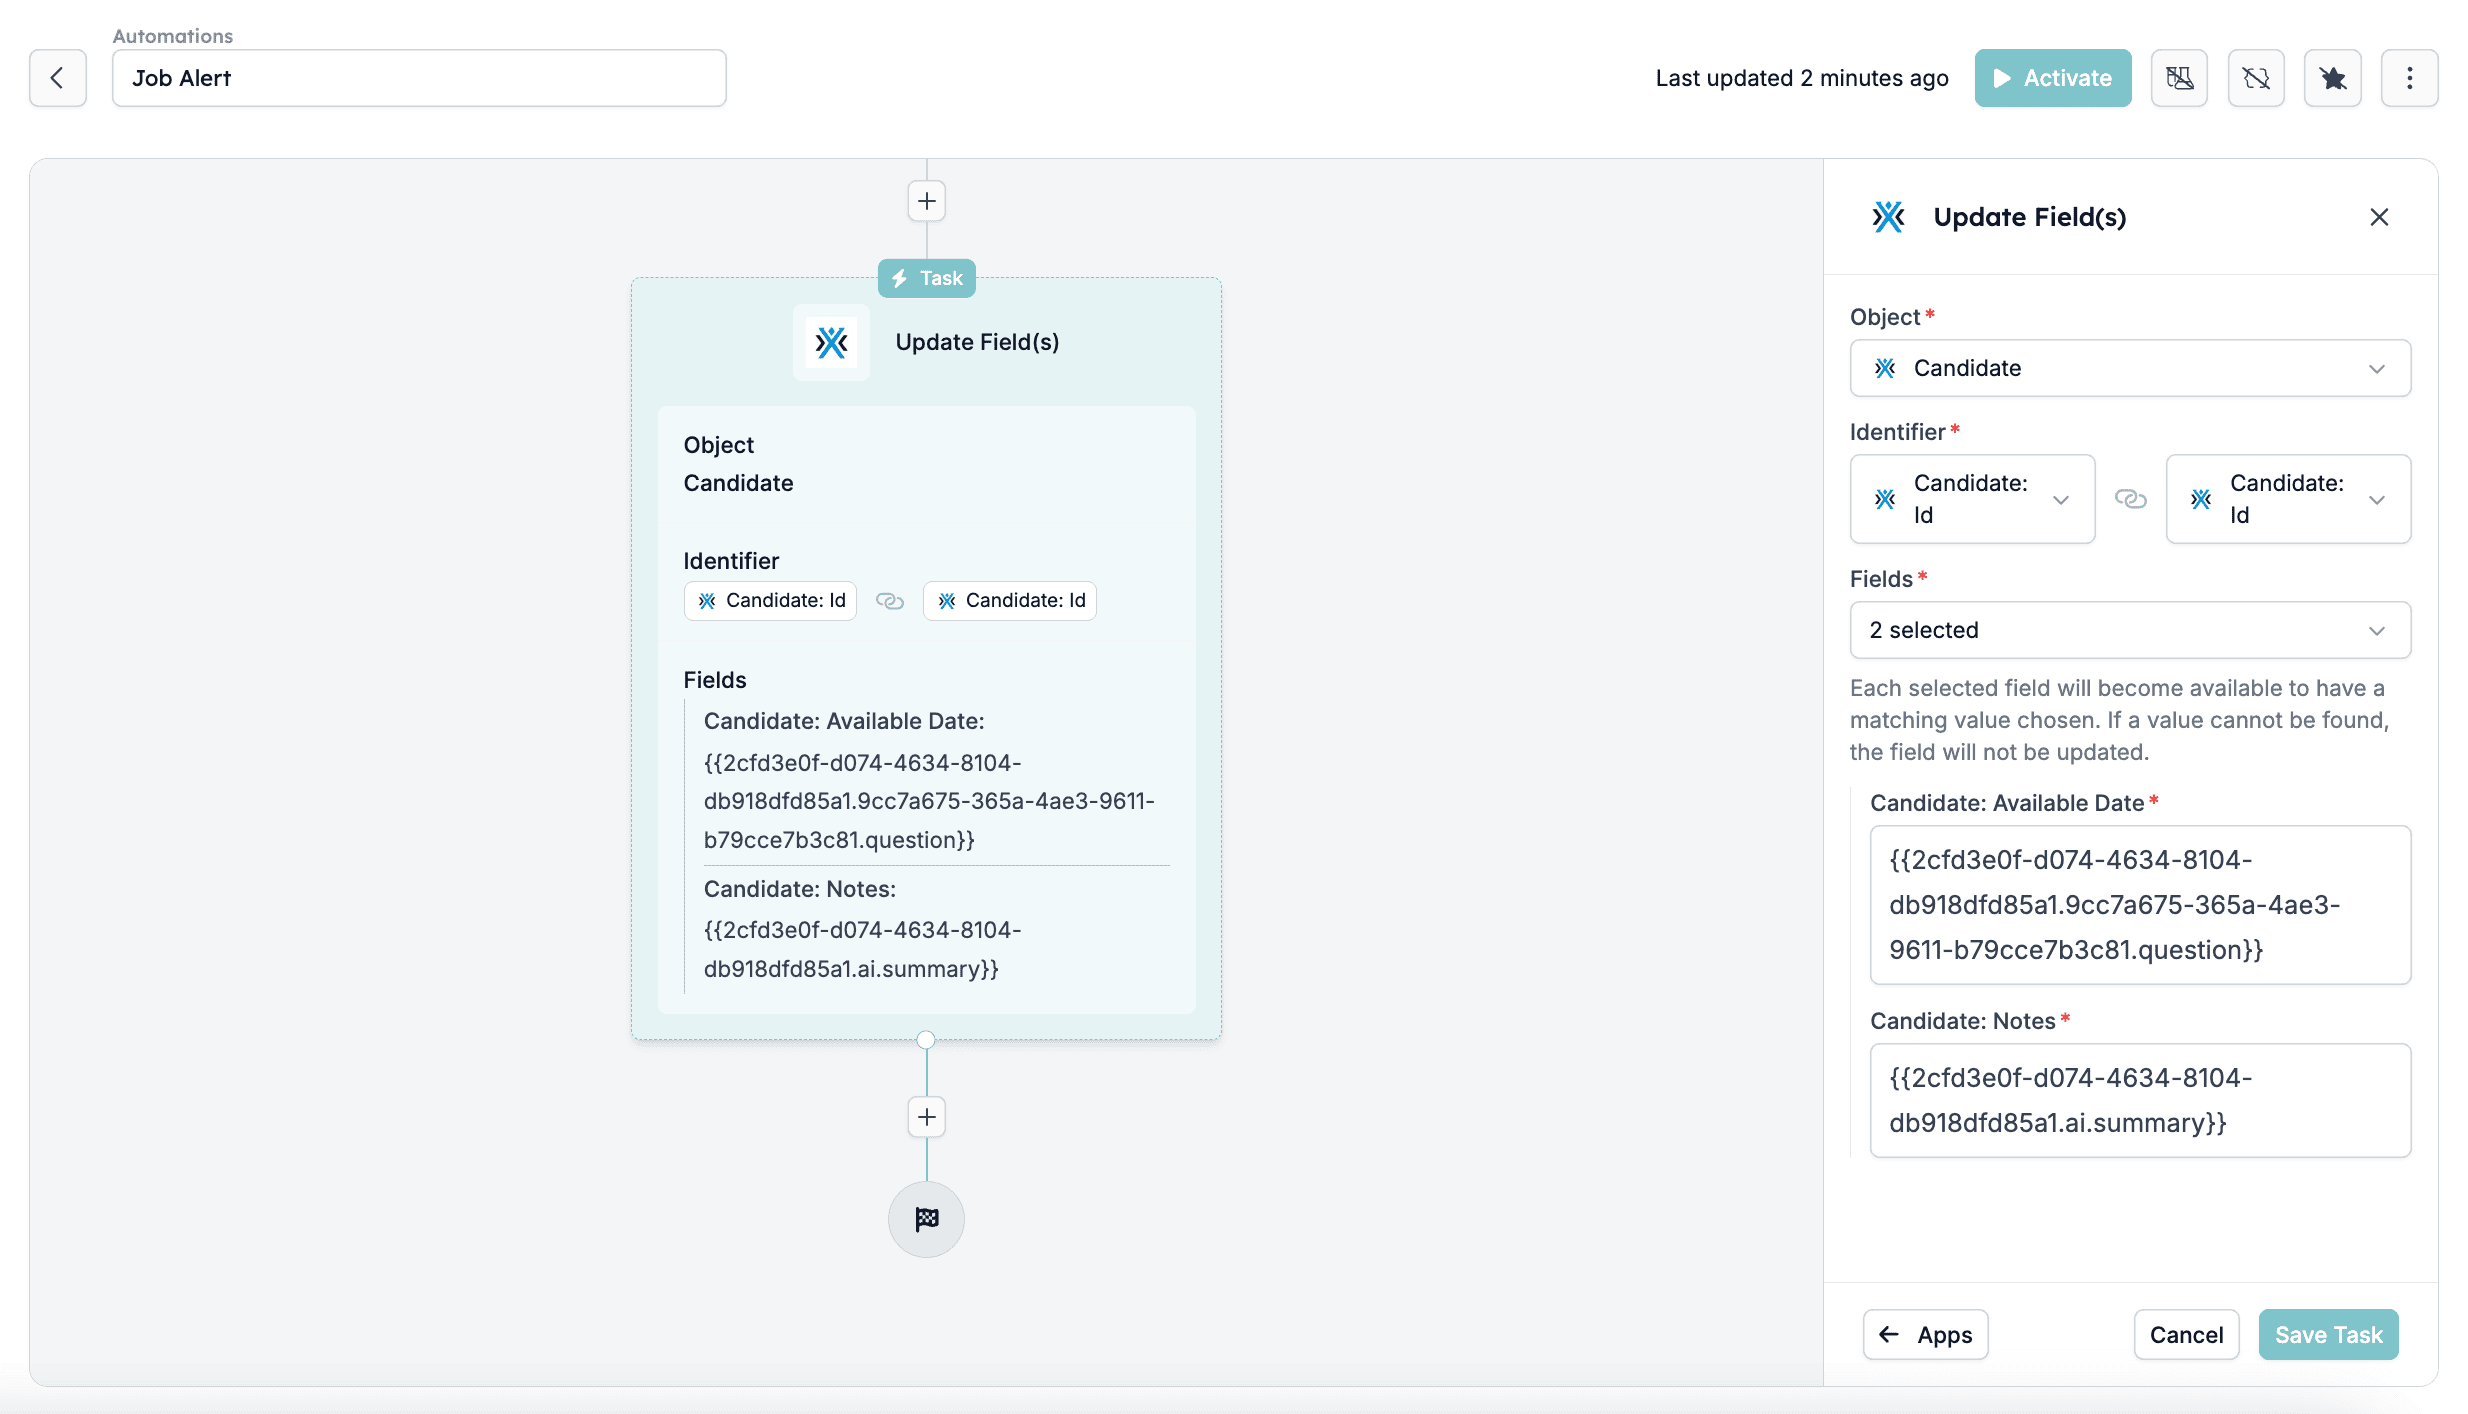The image size is (2468, 1414).
Task: Save the task
Action: tap(2328, 1335)
